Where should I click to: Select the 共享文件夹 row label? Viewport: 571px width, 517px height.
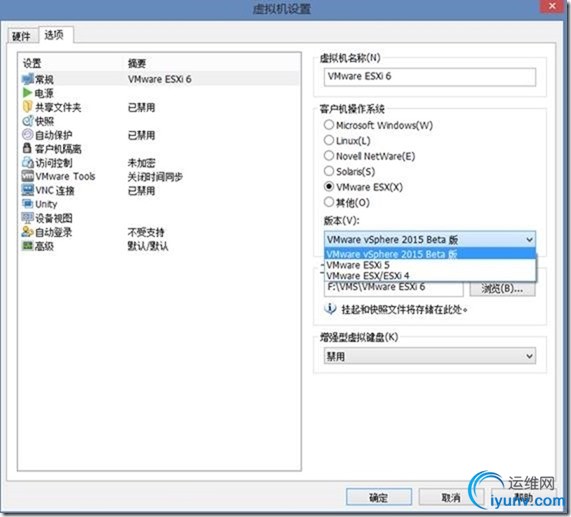58,107
